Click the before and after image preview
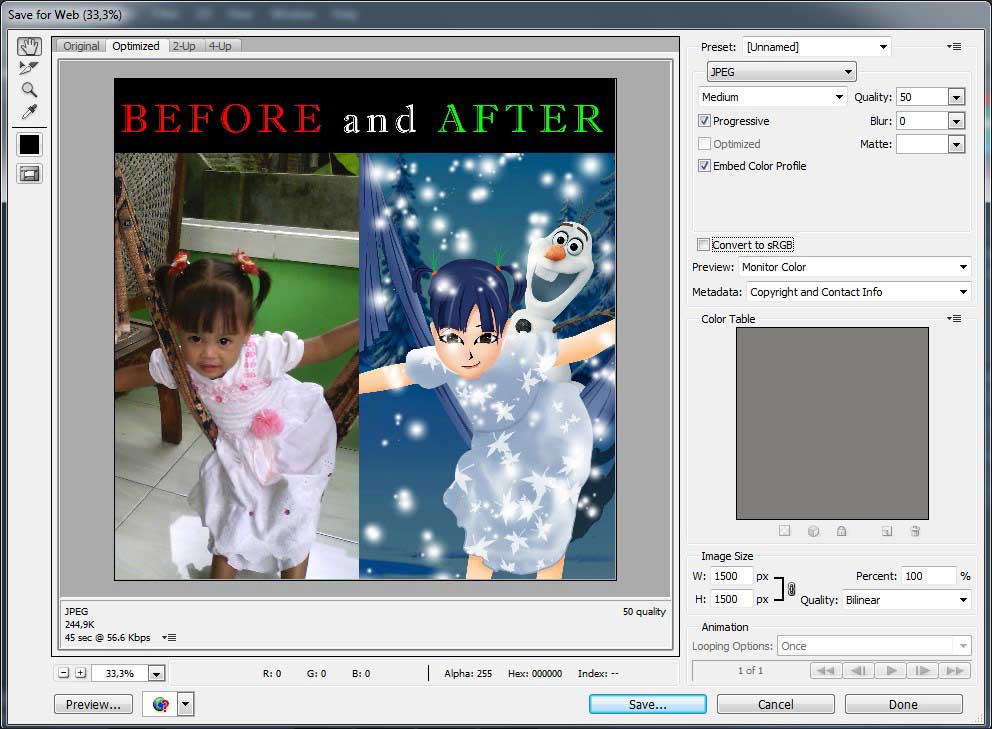 pyautogui.click(x=365, y=328)
